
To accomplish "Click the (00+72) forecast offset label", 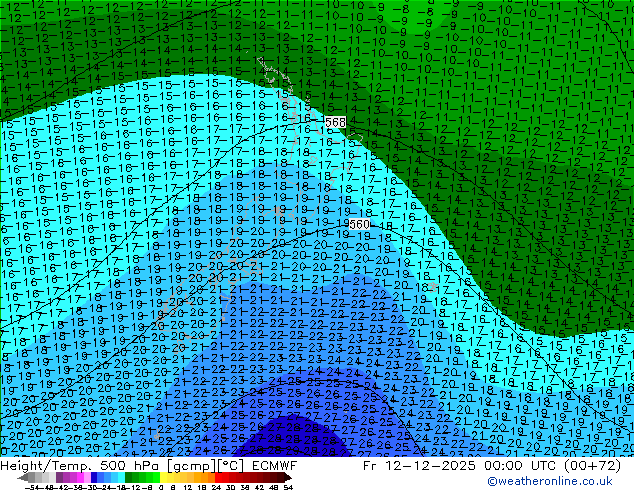I will [595, 467].
